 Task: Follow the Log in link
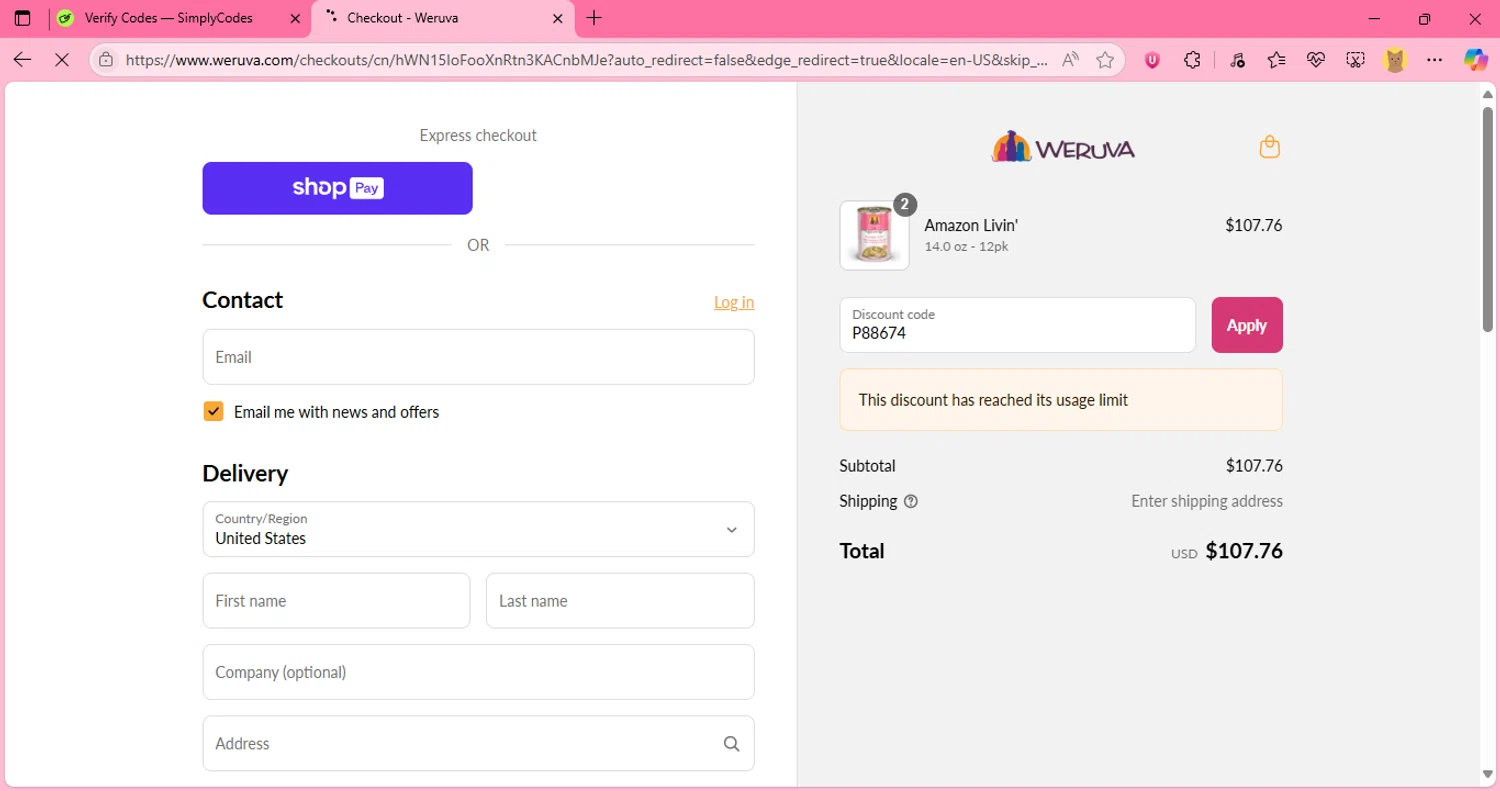[x=734, y=302]
